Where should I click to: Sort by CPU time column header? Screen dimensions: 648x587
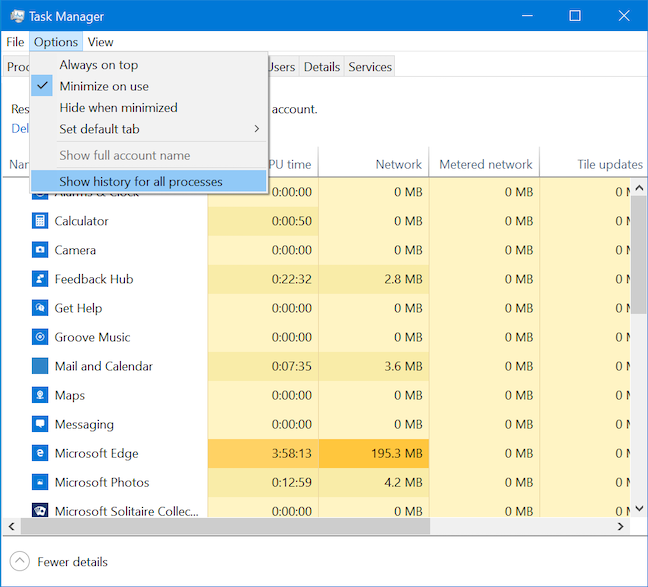tap(293, 164)
